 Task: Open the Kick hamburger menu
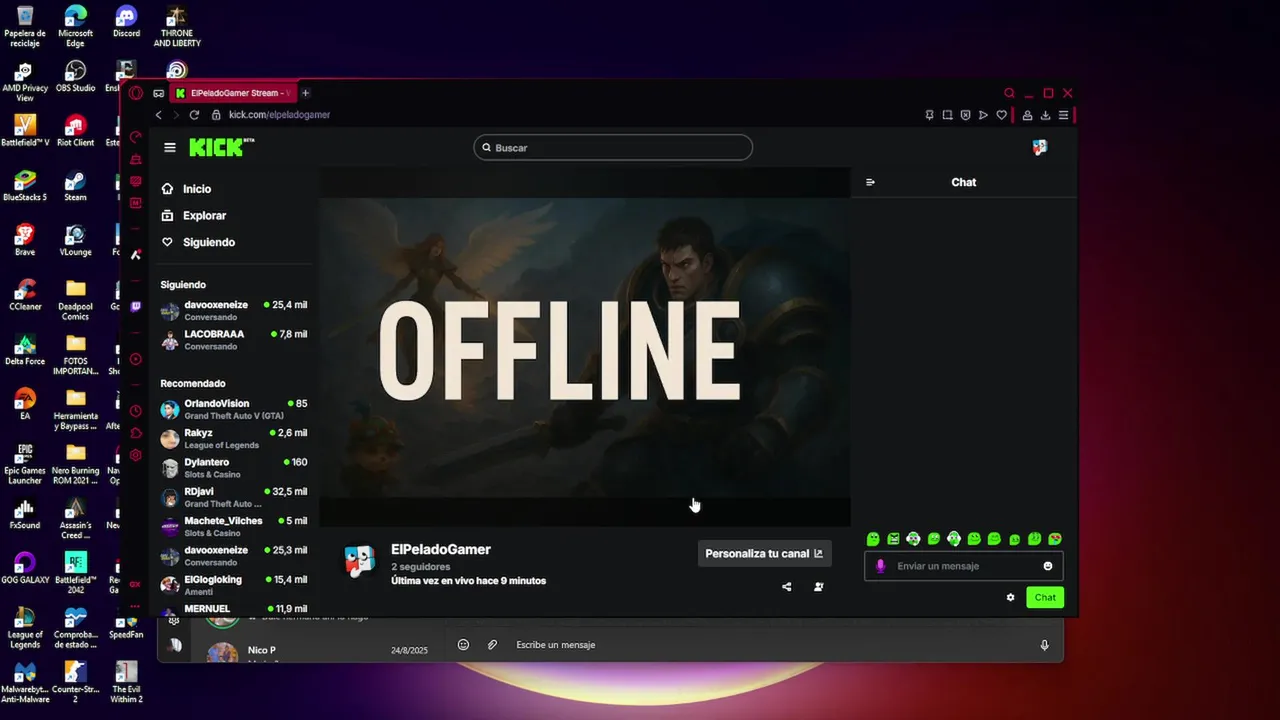coord(170,148)
